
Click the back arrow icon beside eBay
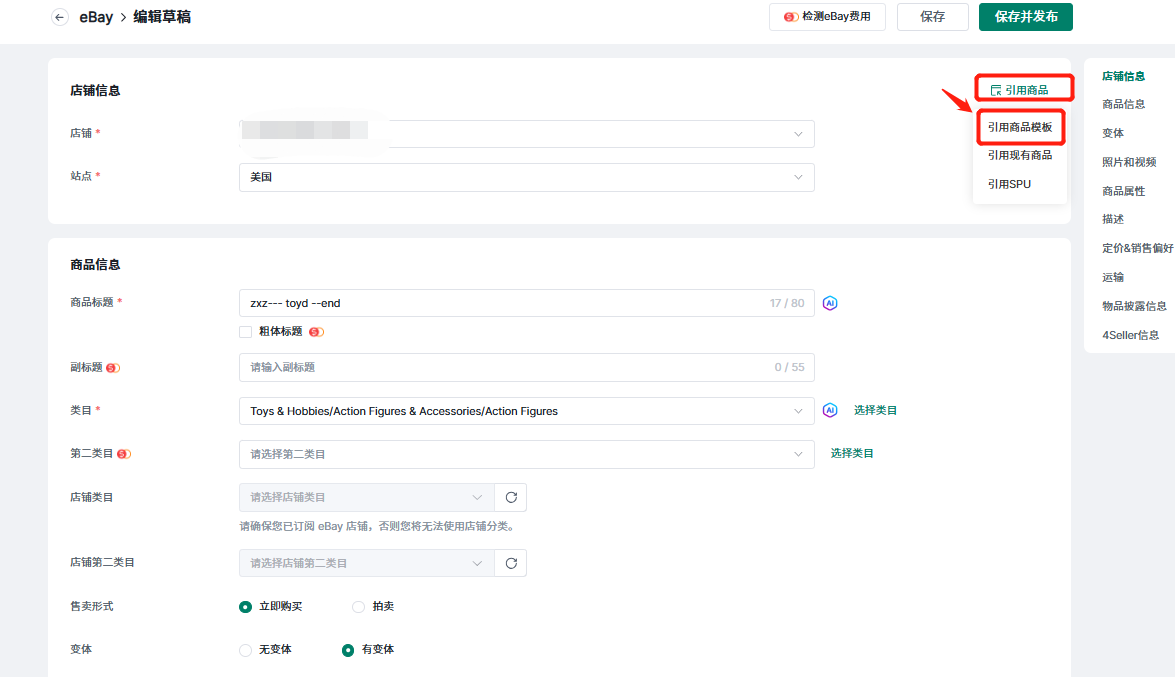60,17
